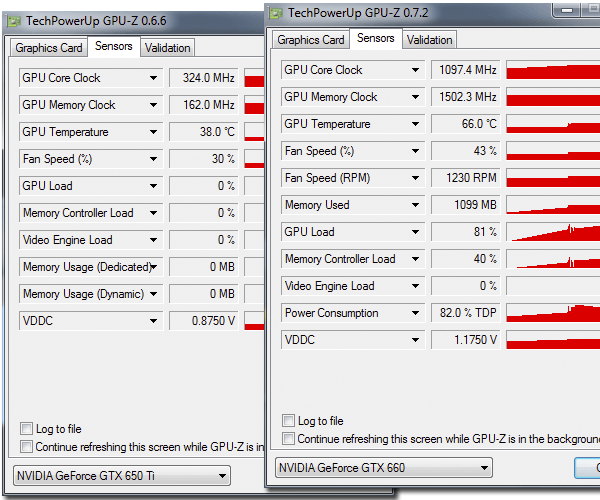
Task: Select Sensors tab in GPU-Z 0.7.2 window
Action: [375, 38]
